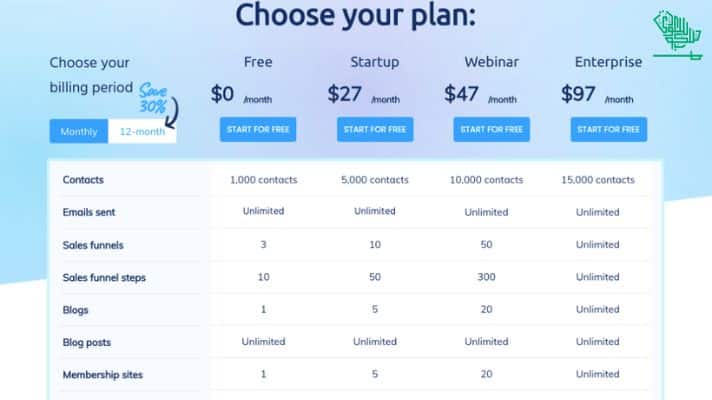The width and height of the screenshot is (712, 400).
Task: Switch billing to 12-month
Action: coord(142,131)
